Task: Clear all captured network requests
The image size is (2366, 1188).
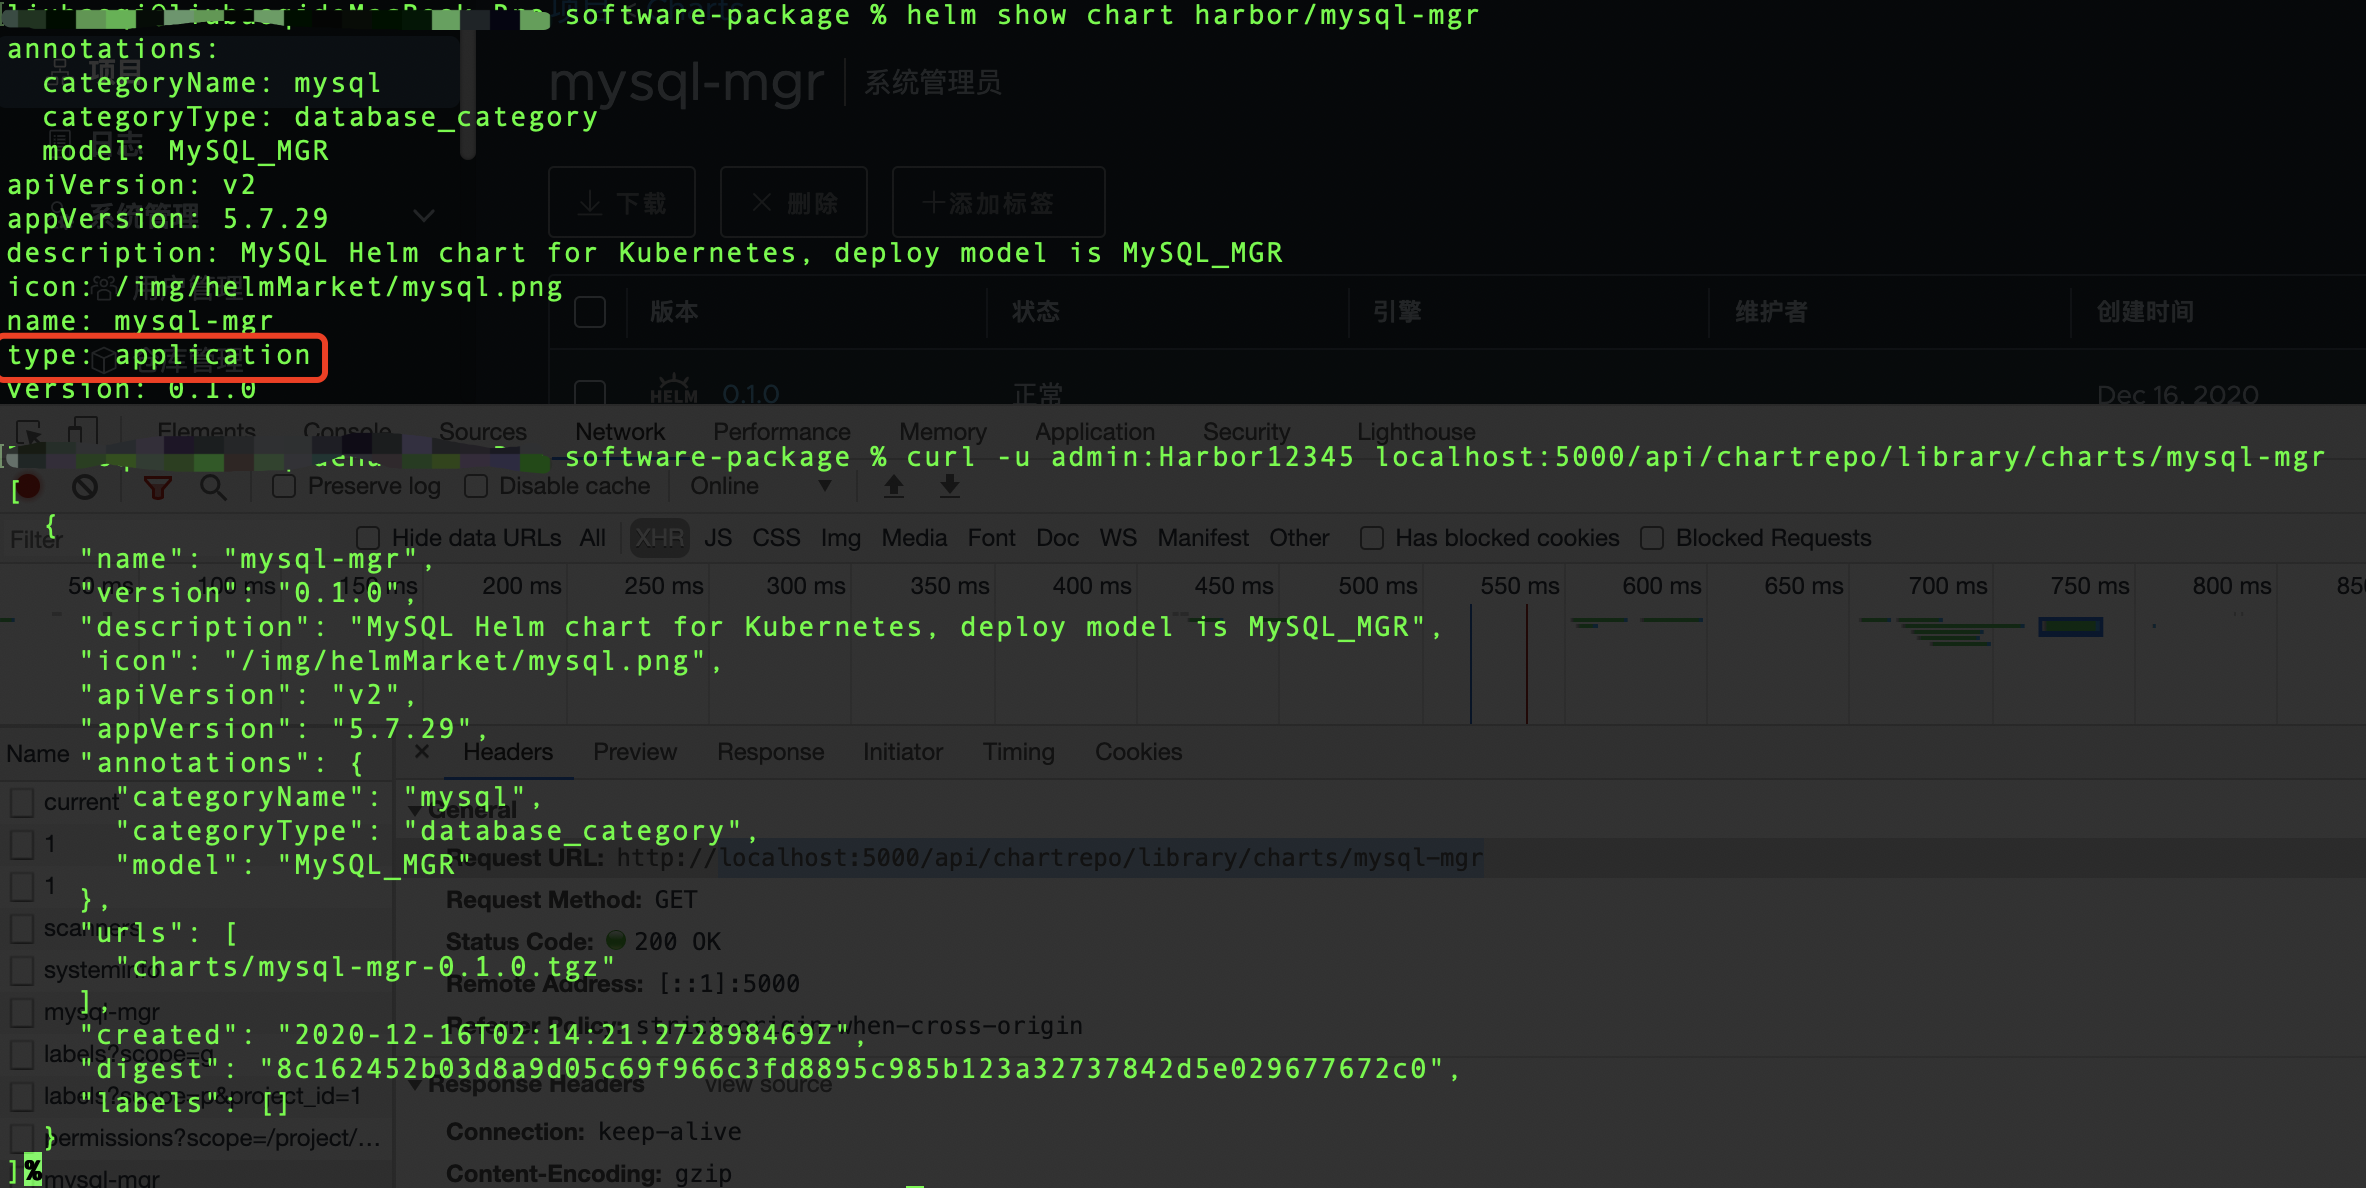Action: pos(86,487)
